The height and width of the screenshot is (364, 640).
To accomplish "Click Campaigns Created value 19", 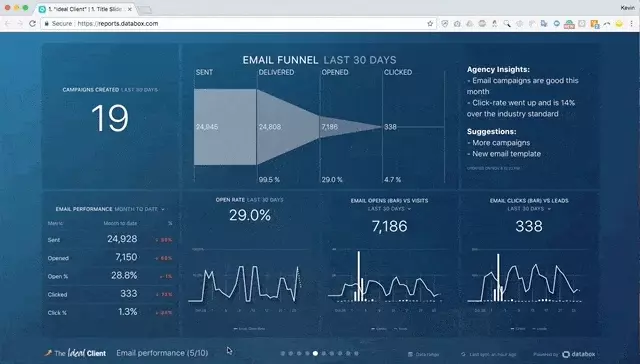I will pos(110,118).
